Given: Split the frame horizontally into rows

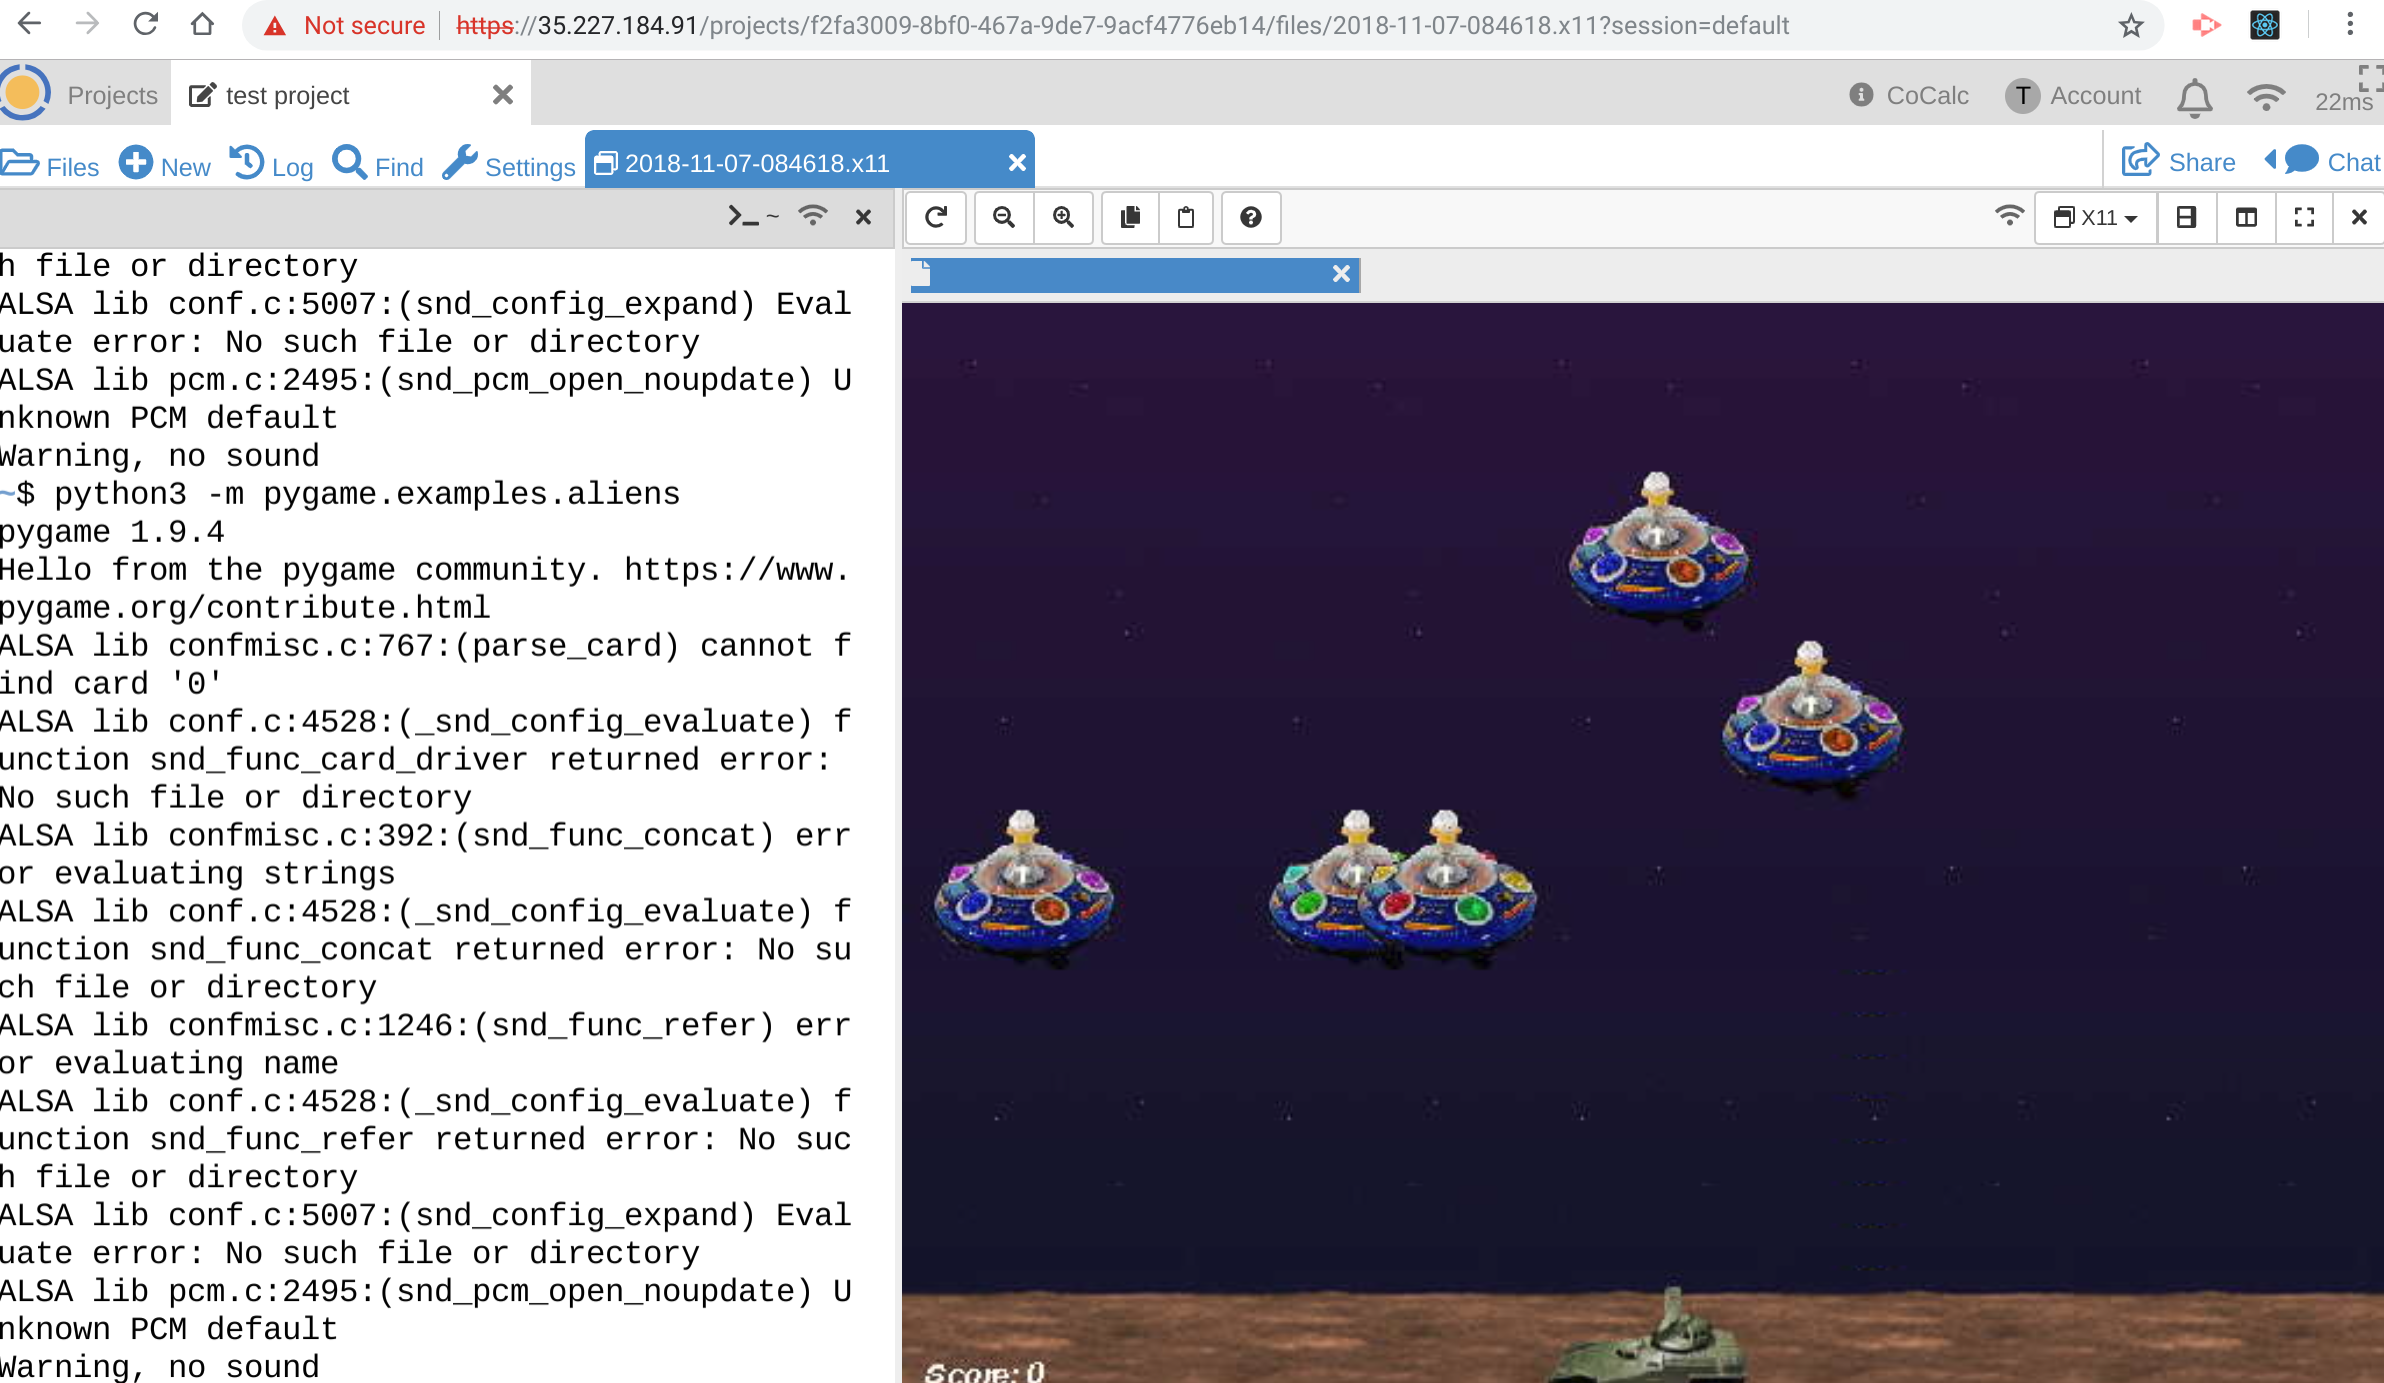Looking at the screenshot, I should 2186,217.
